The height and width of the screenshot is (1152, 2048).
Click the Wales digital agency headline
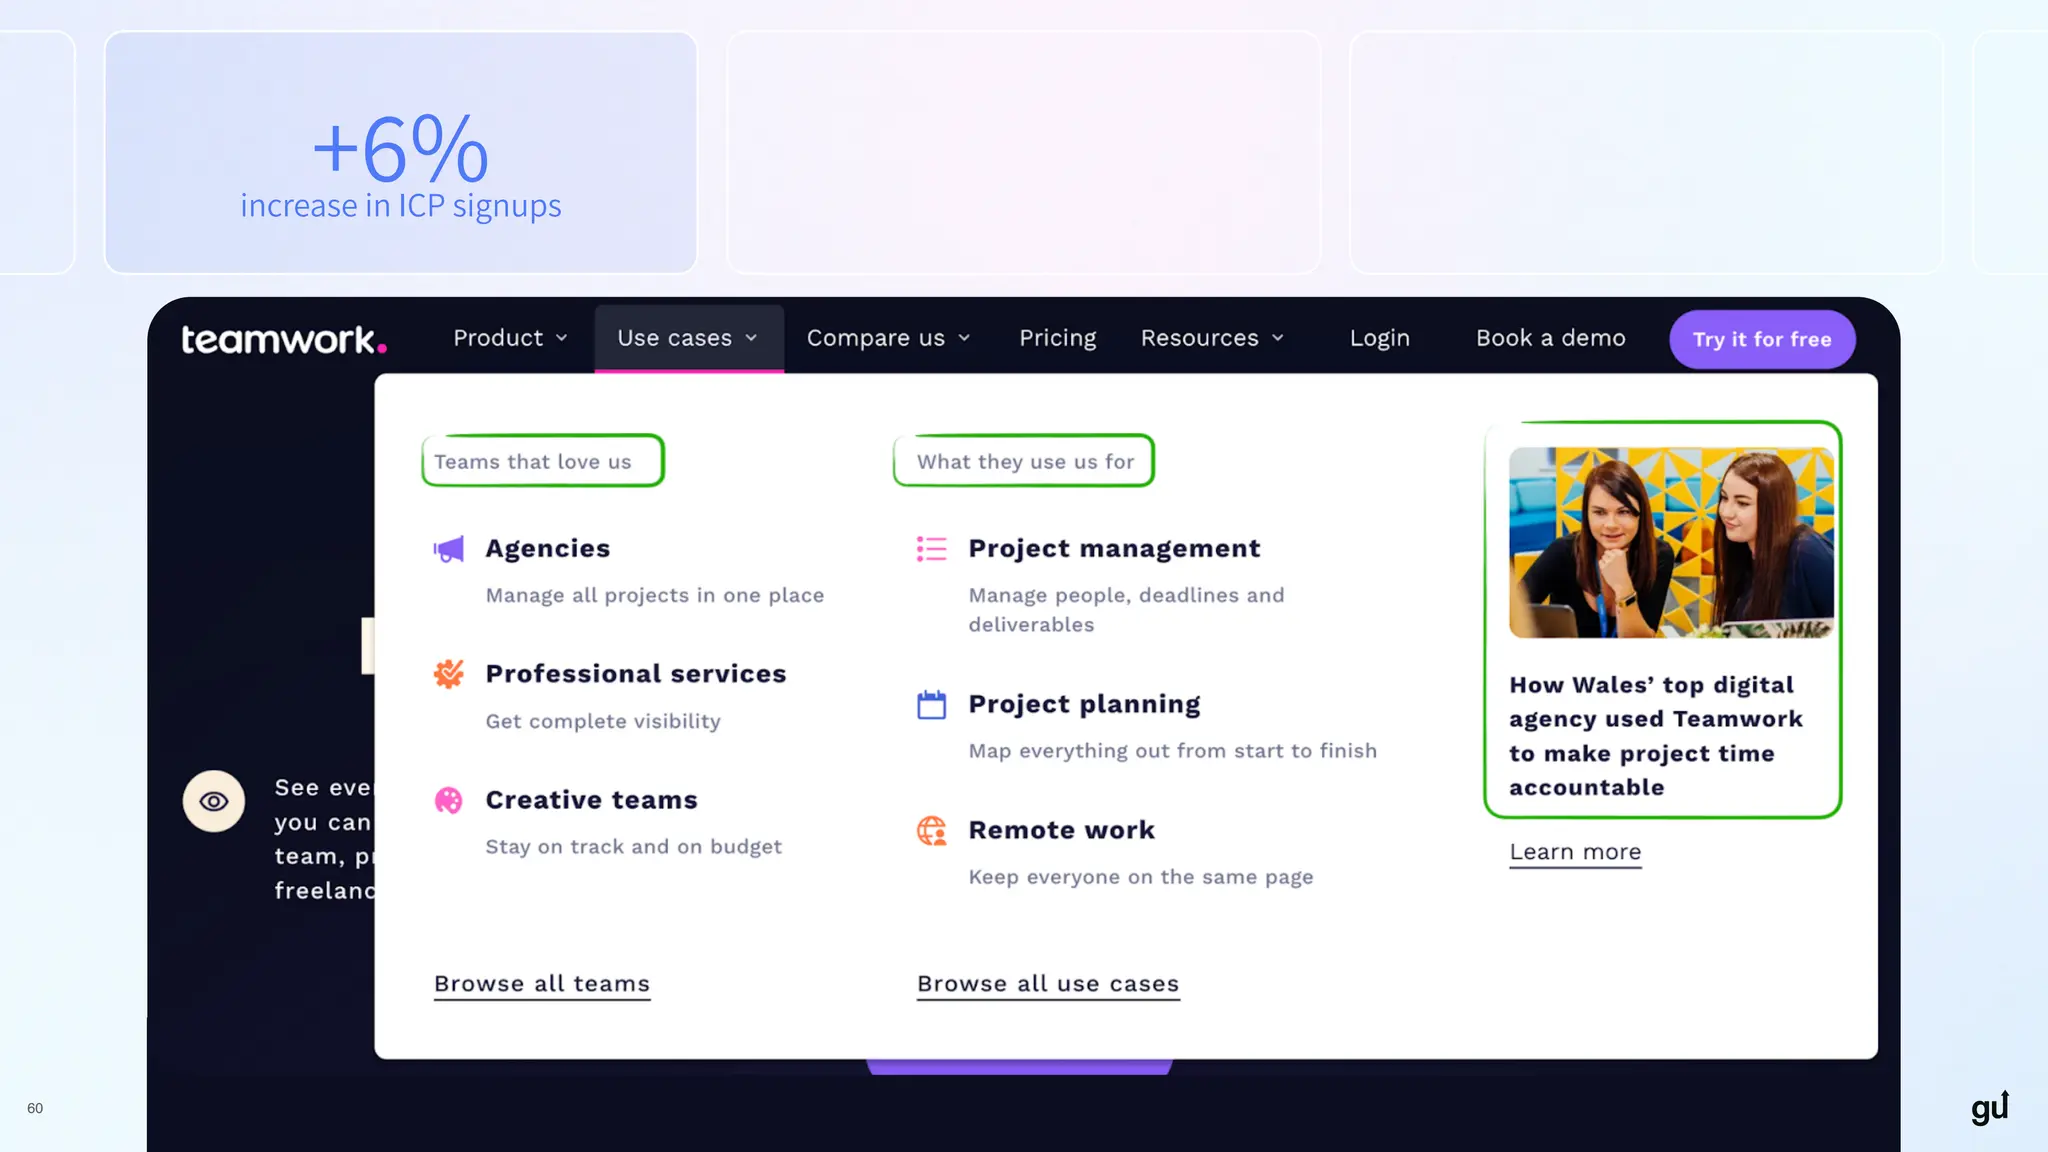[x=1656, y=736]
